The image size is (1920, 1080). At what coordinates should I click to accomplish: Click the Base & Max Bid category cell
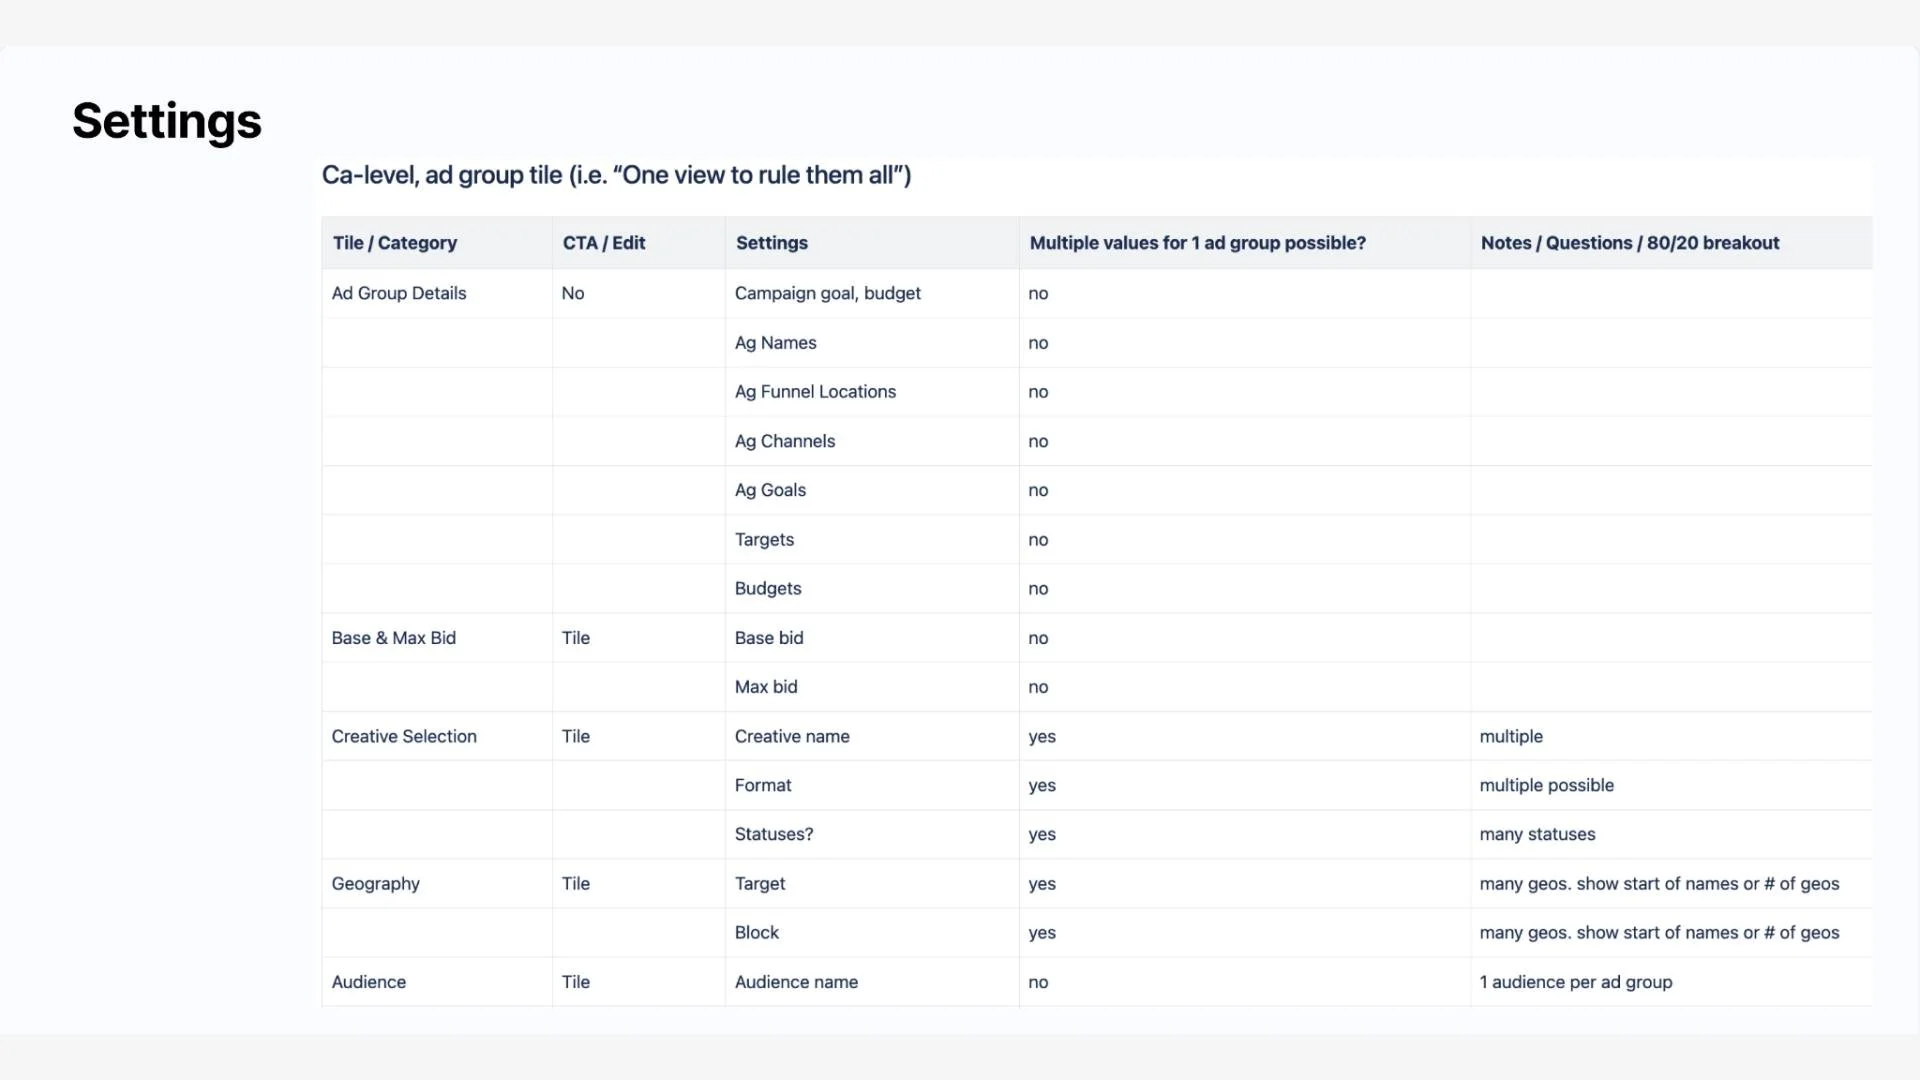click(394, 638)
